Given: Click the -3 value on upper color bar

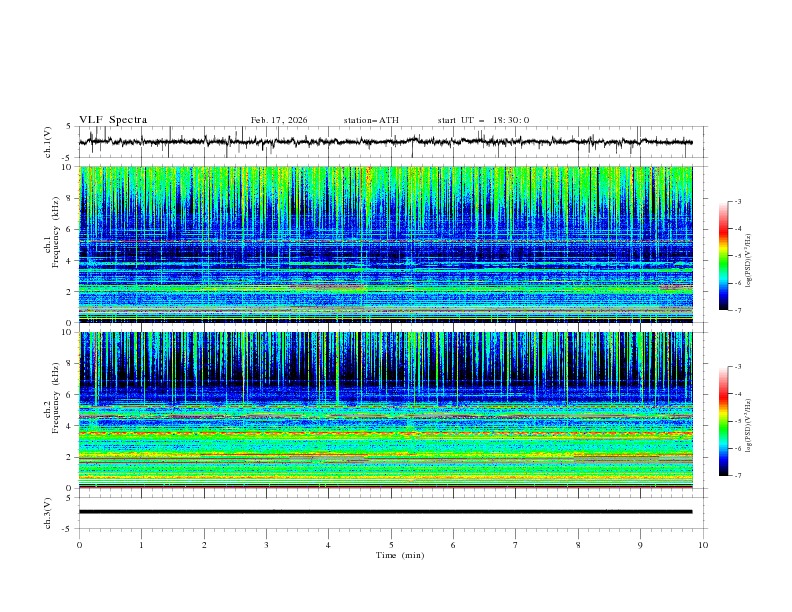Looking at the screenshot, I should pyautogui.click(x=737, y=202).
